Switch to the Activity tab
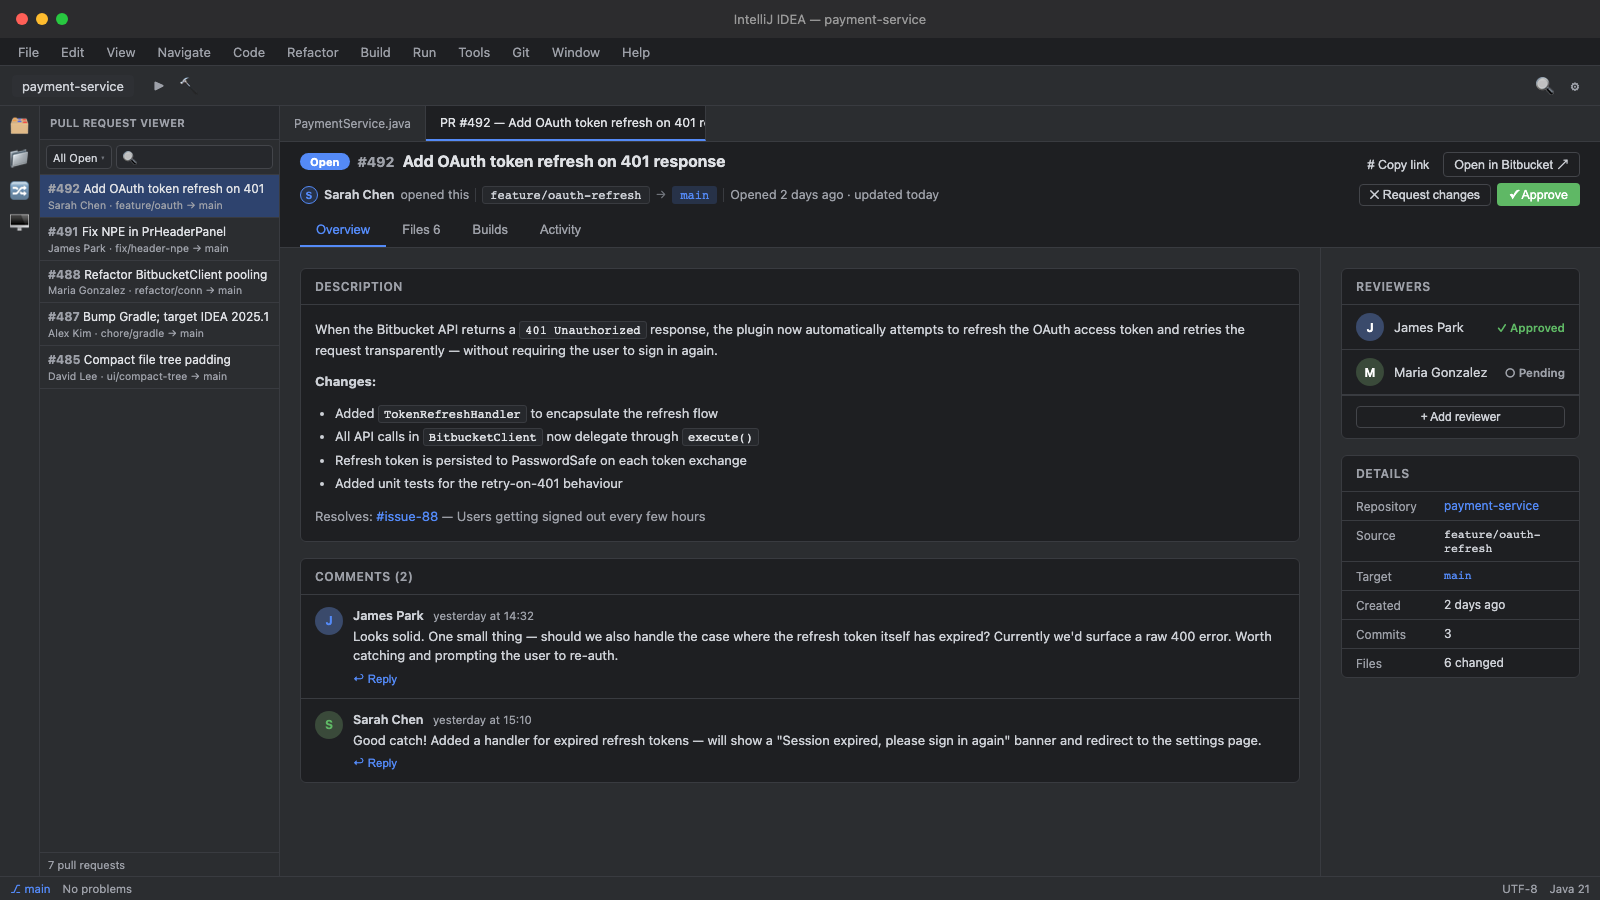Viewport: 1600px width, 900px height. [560, 229]
